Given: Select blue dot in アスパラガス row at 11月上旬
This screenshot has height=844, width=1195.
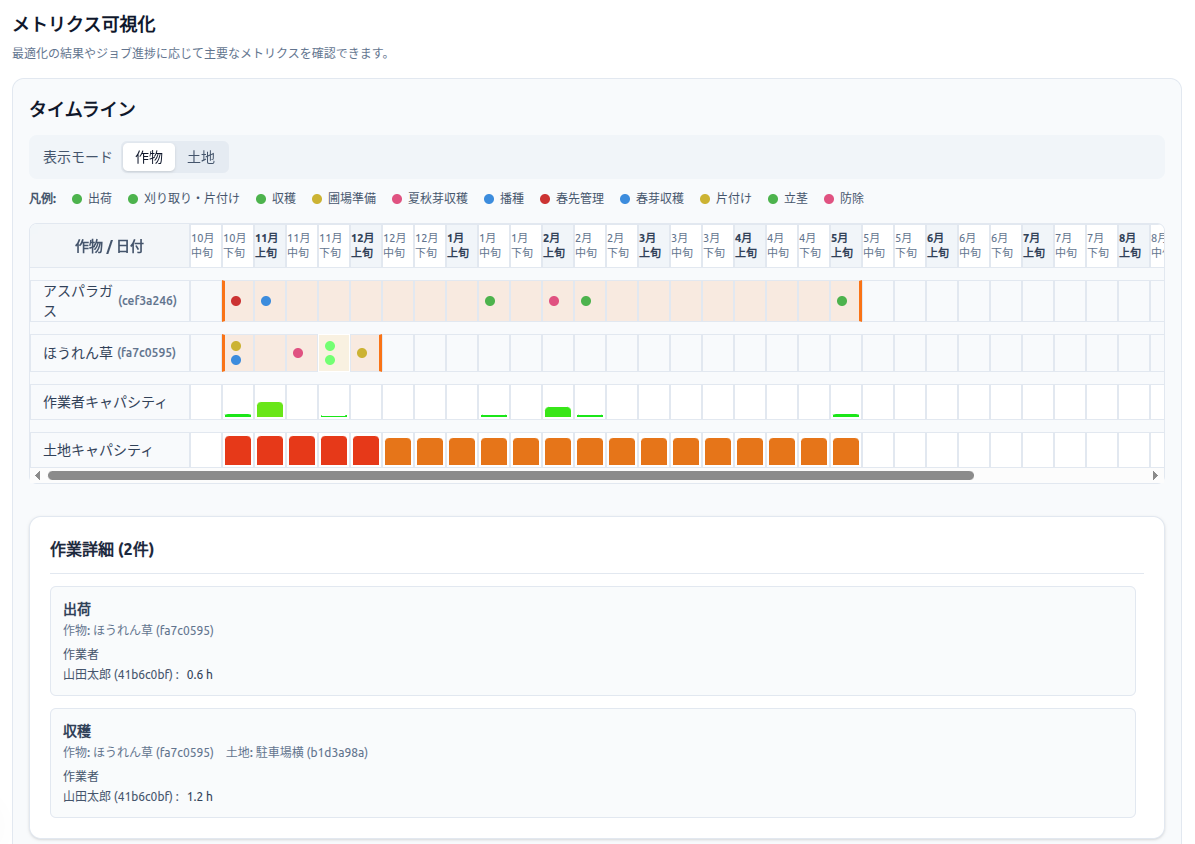Looking at the screenshot, I should (266, 301).
